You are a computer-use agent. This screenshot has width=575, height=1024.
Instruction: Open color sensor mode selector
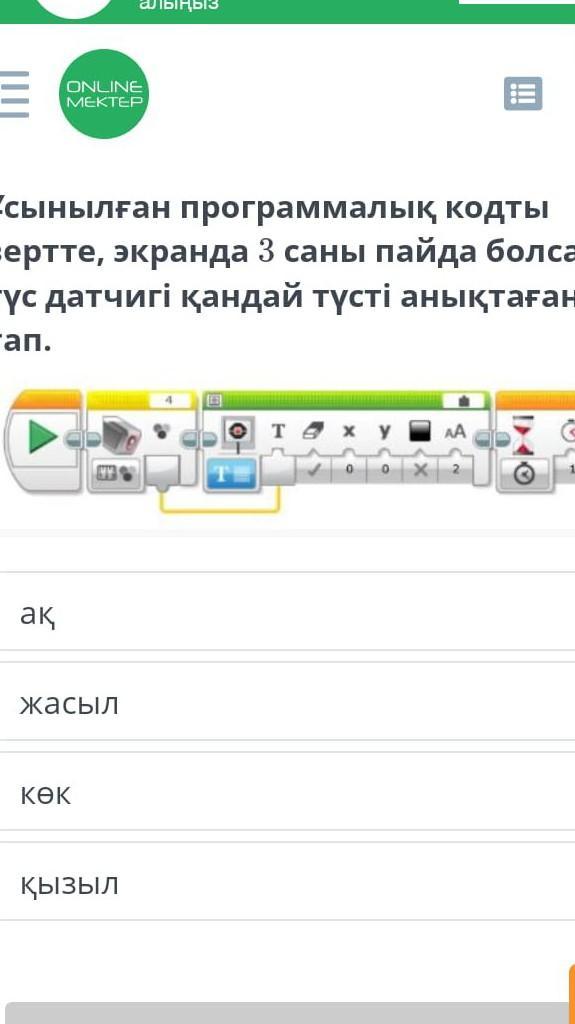pos(116,473)
